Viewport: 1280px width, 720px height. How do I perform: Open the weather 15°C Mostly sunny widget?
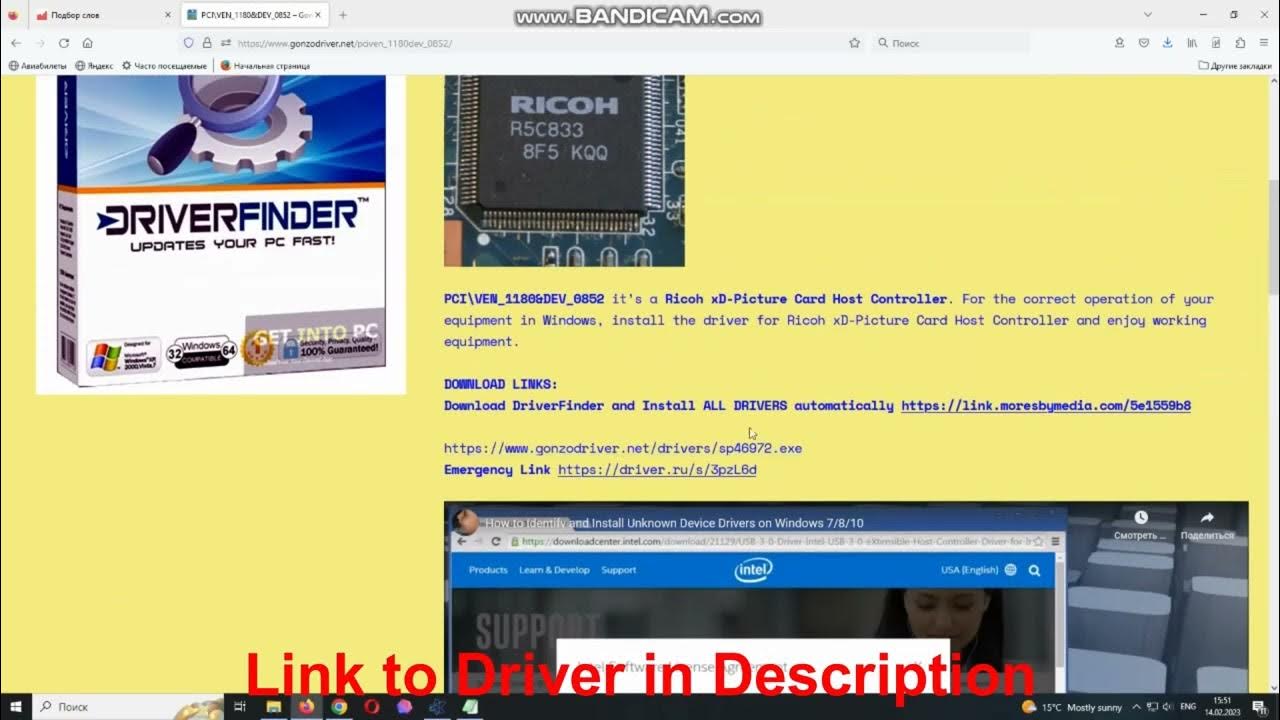tap(1071, 707)
